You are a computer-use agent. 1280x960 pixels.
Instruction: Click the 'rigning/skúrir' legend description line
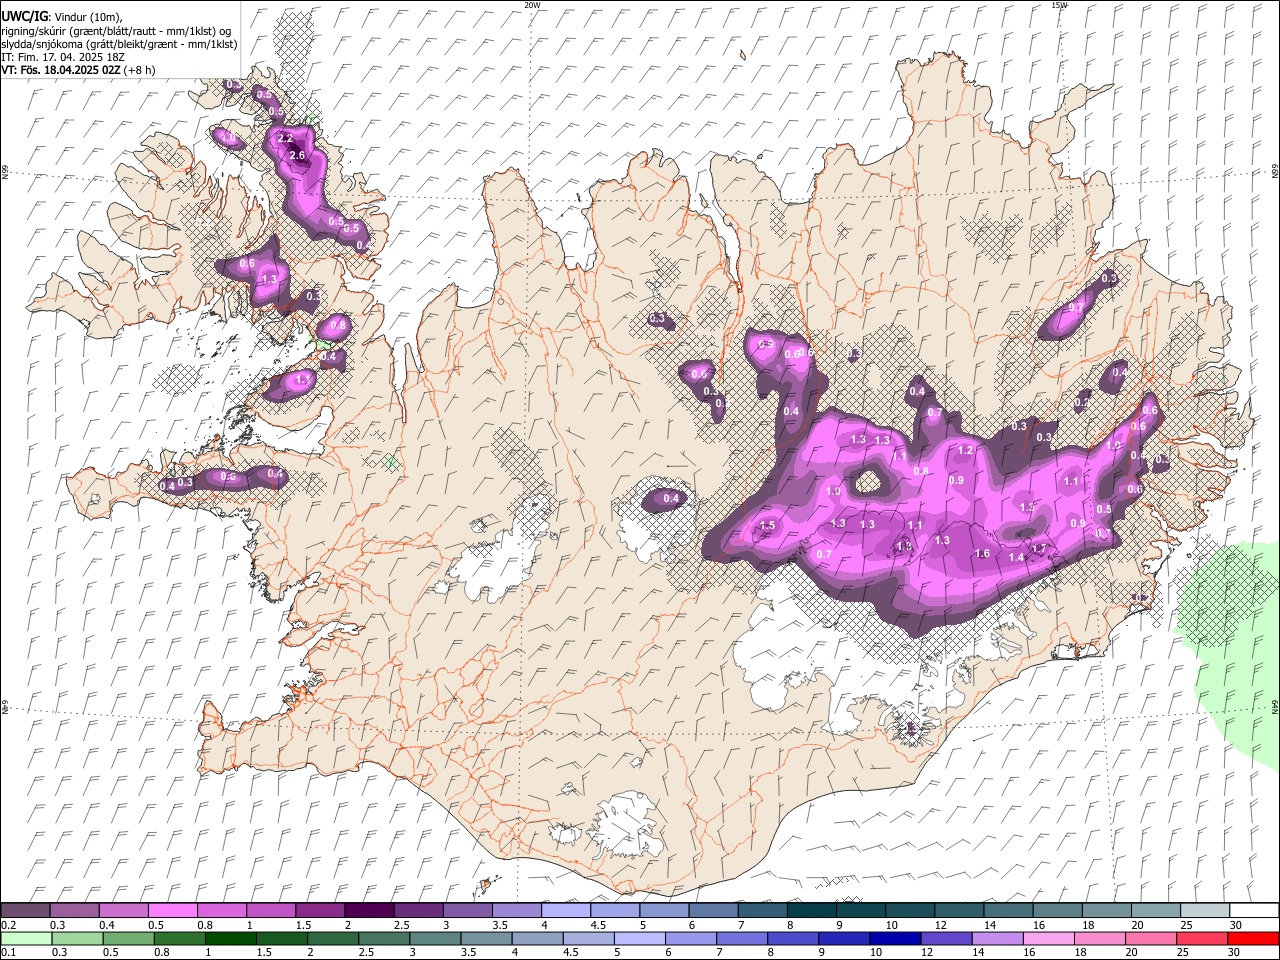pyautogui.click(x=117, y=31)
